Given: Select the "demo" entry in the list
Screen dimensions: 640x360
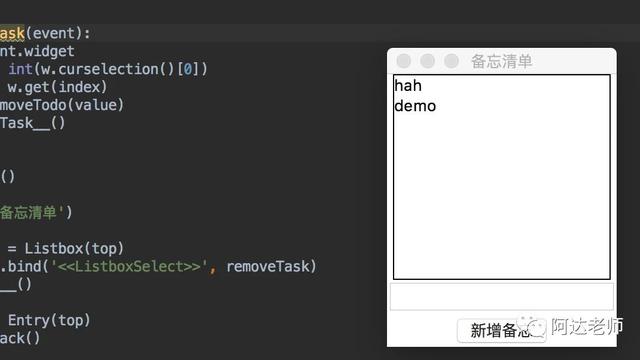Looking at the screenshot, I should pyautogui.click(x=415, y=106).
